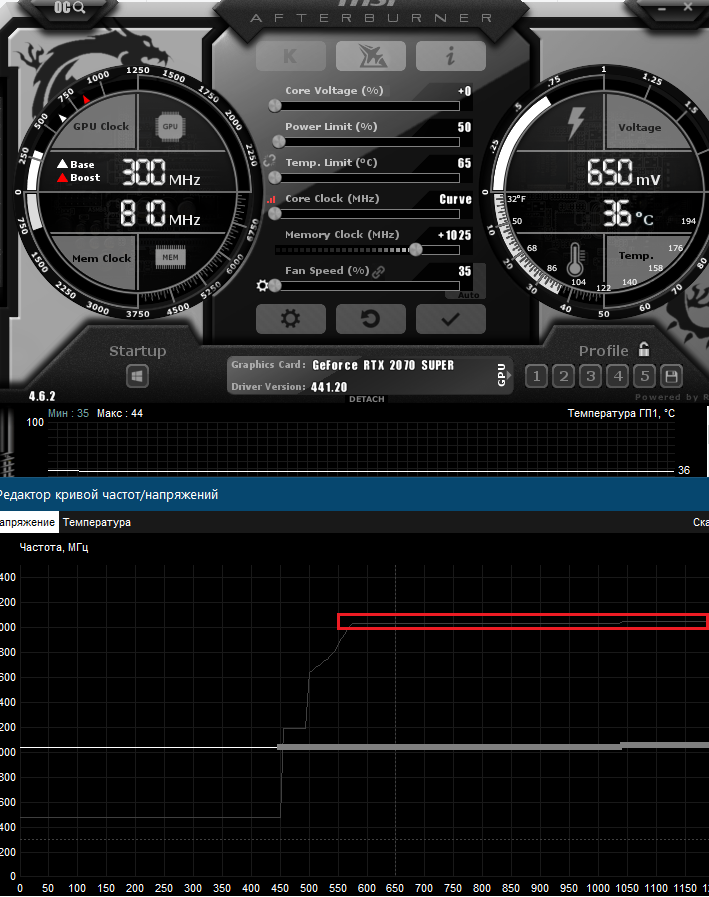
Task: Expand the GPU selector arrow
Action: pos(509,375)
